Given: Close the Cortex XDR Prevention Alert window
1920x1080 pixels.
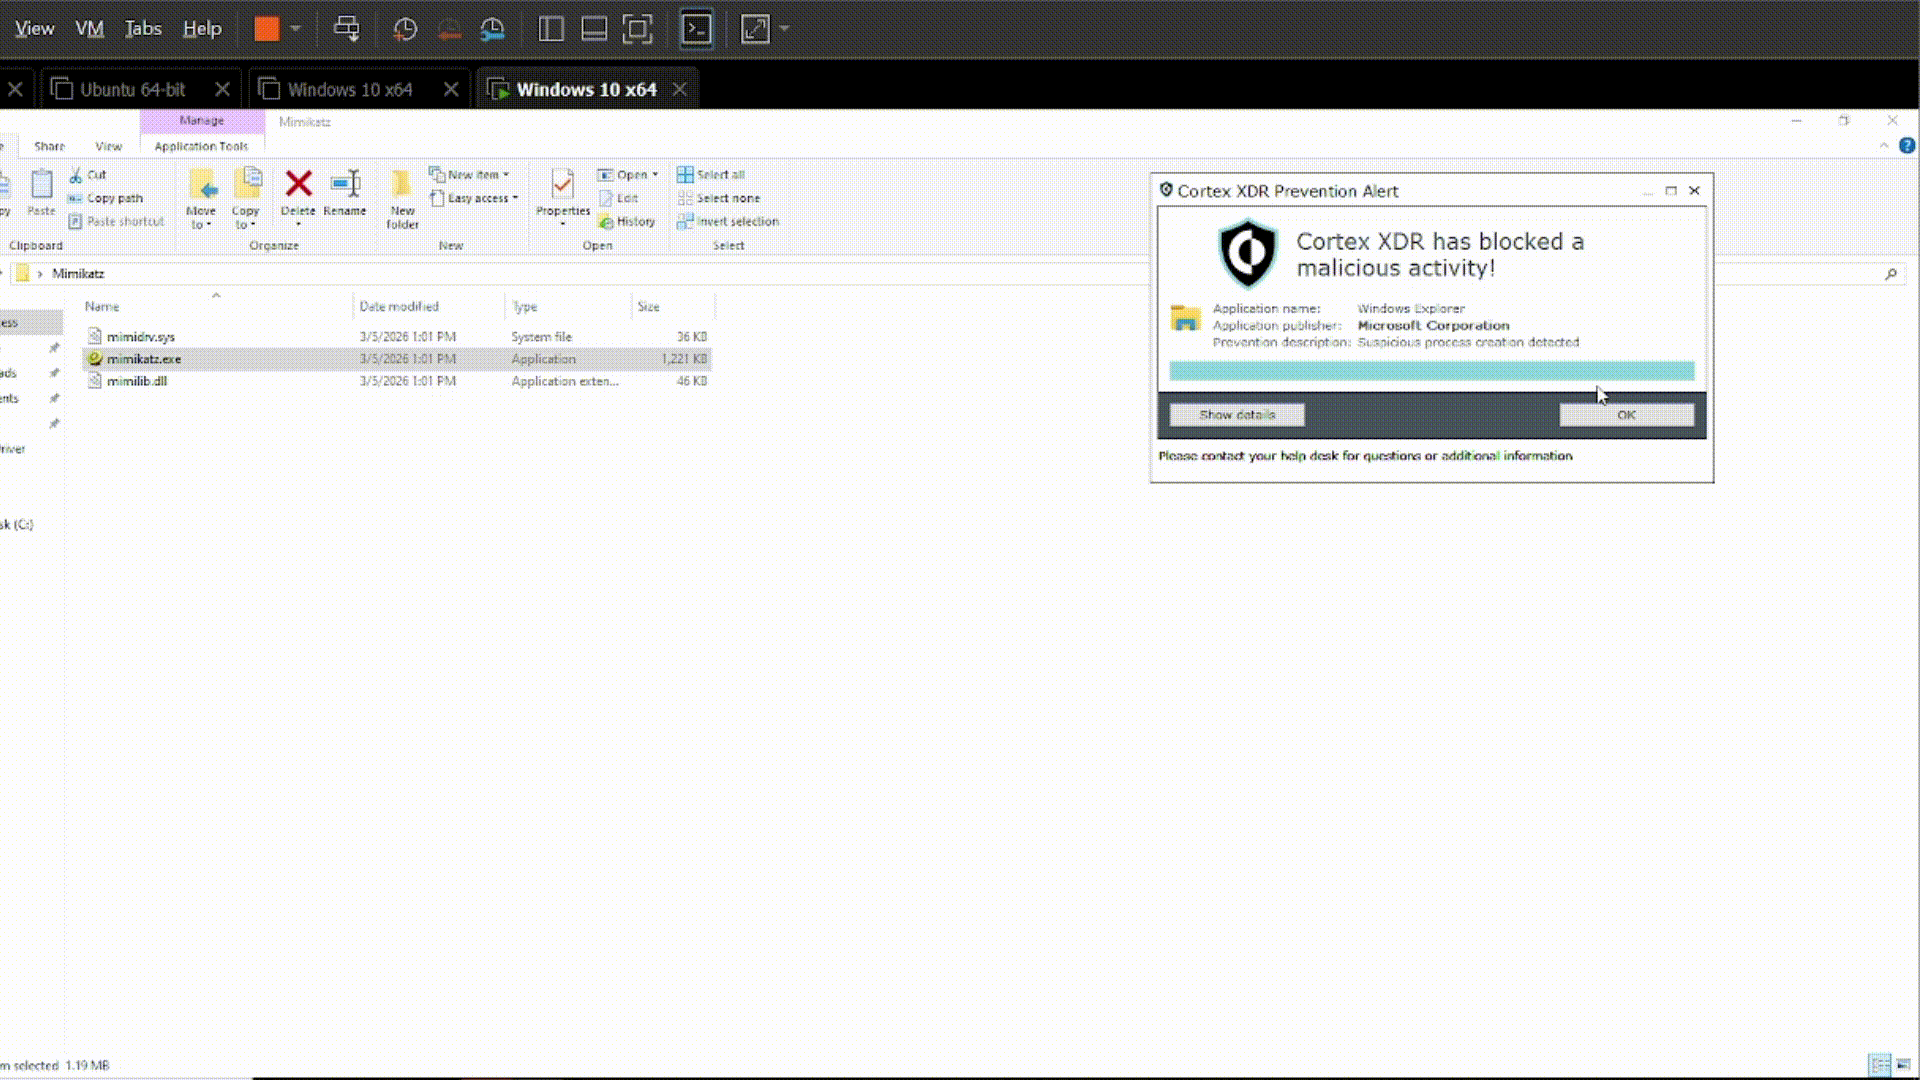Looking at the screenshot, I should [1694, 190].
